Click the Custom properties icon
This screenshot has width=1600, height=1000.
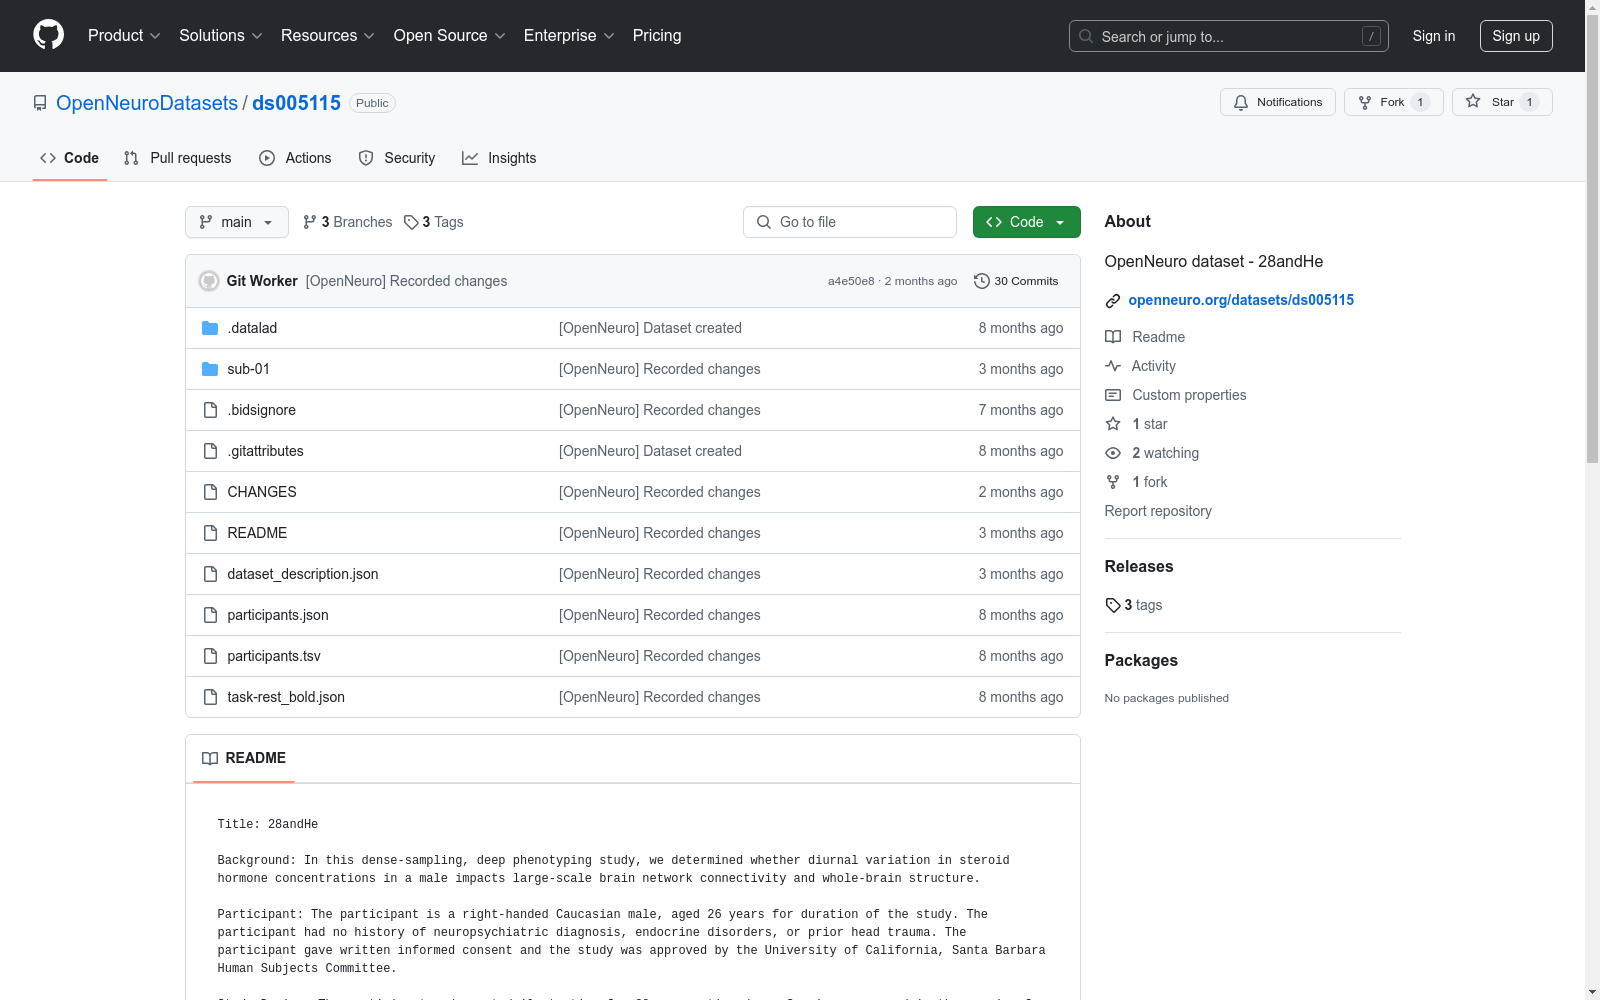1113,395
